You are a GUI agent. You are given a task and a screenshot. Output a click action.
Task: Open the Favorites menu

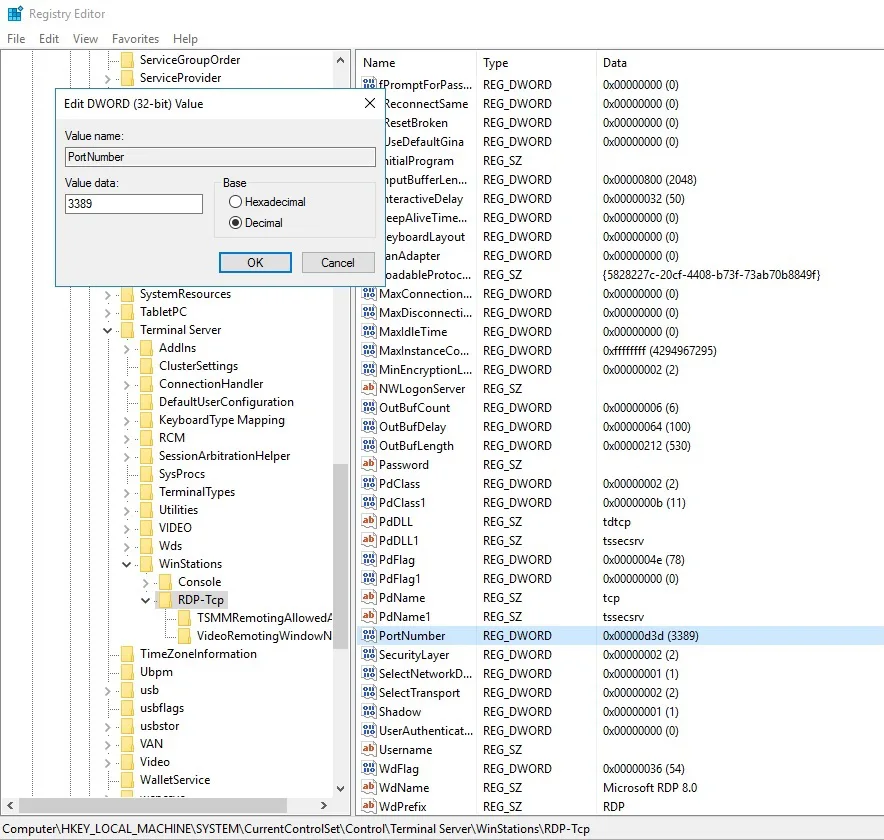(135, 39)
